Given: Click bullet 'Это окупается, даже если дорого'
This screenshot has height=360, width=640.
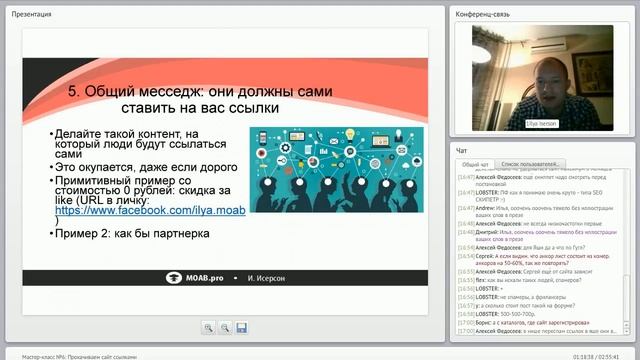Looking at the screenshot, I should pos(146,167).
